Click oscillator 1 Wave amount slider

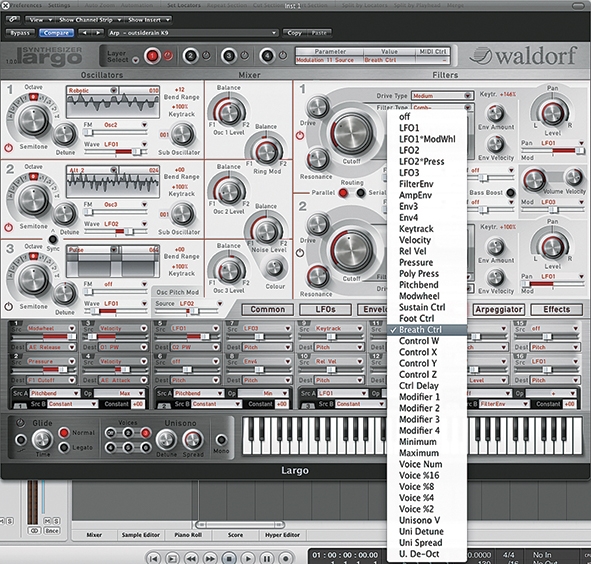[x=116, y=152]
